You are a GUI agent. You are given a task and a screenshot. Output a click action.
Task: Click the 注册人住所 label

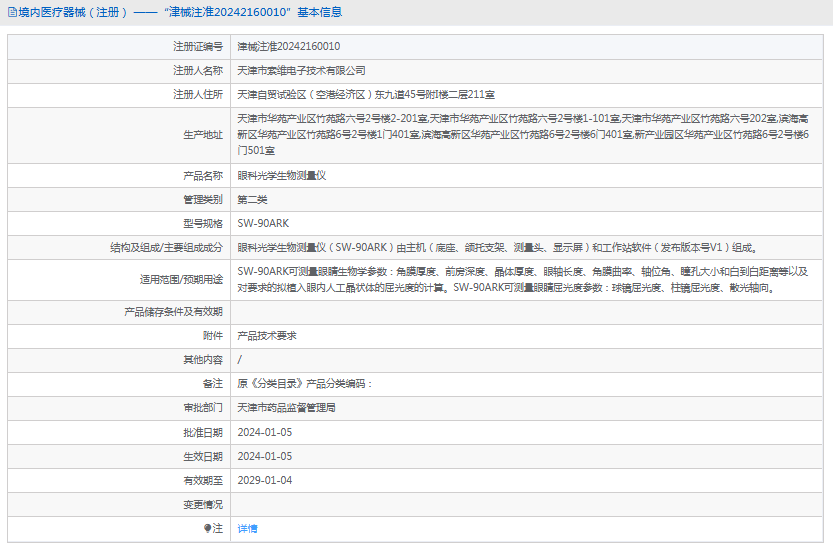198,95
